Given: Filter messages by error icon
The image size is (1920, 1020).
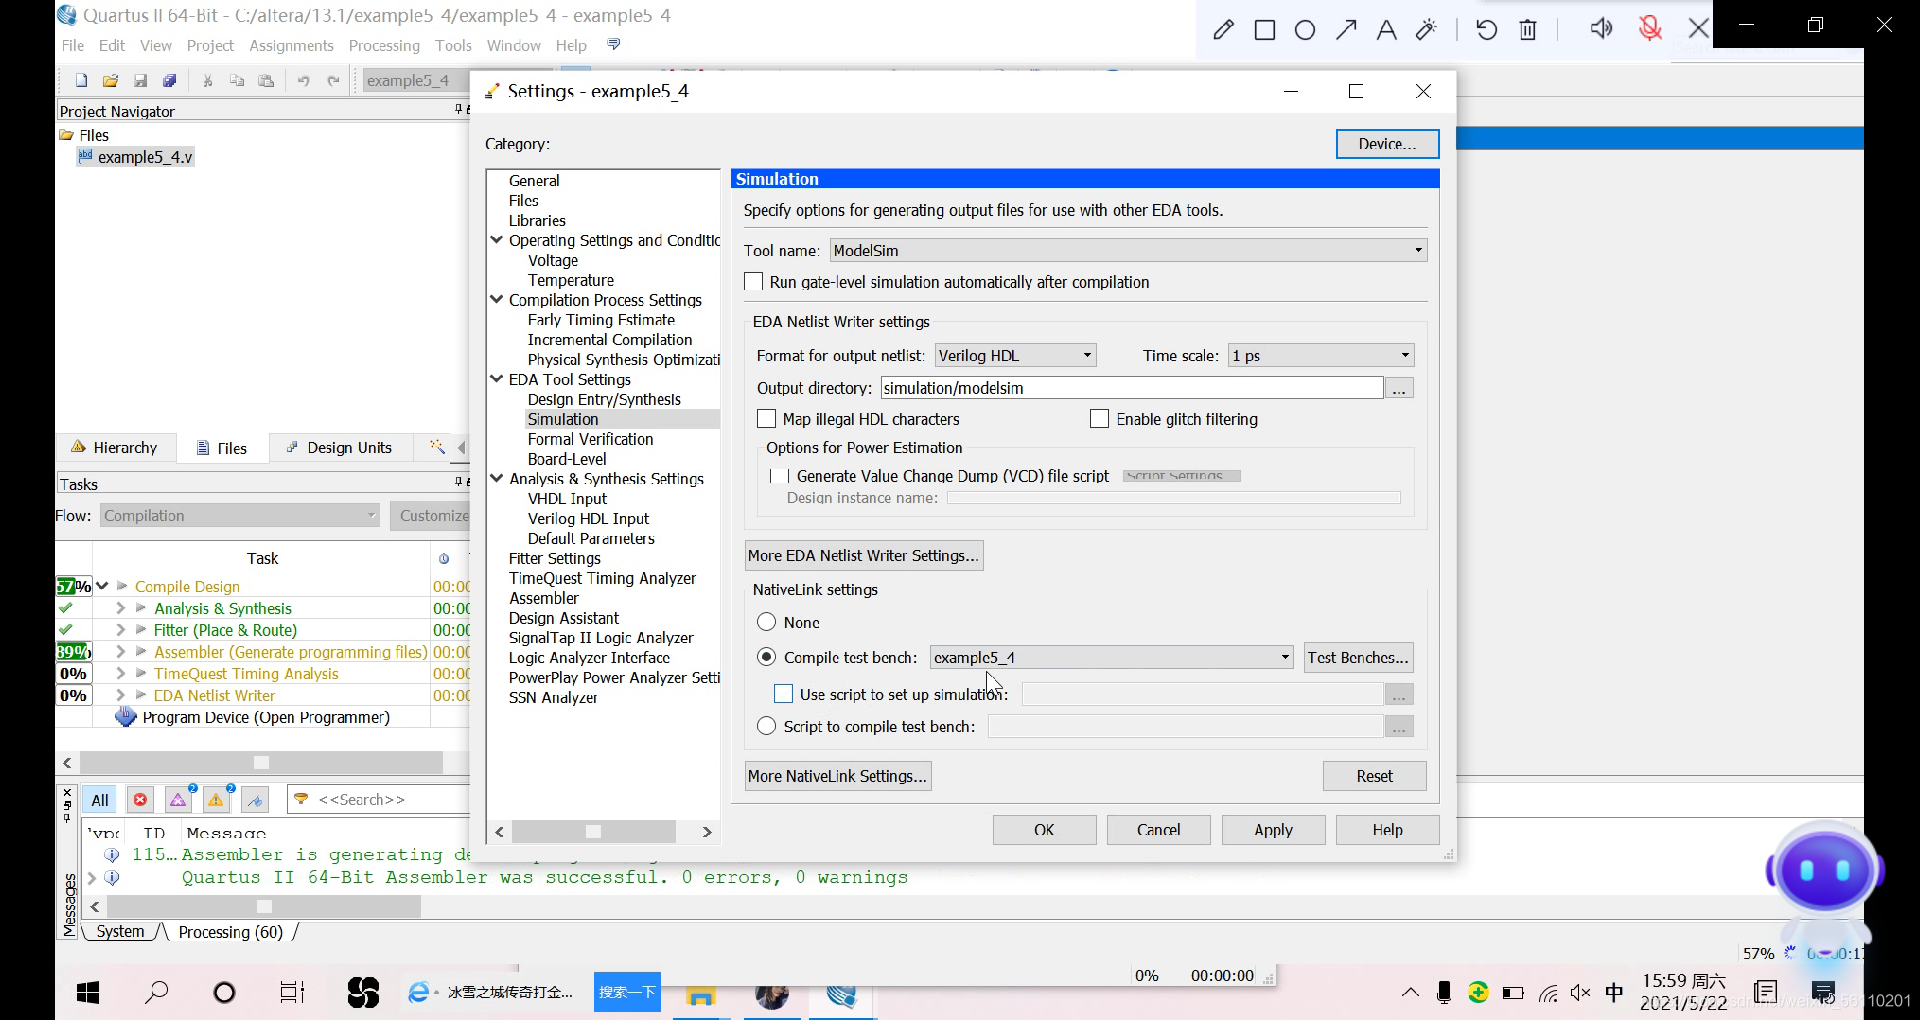Looking at the screenshot, I should click(x=140, y=800).
